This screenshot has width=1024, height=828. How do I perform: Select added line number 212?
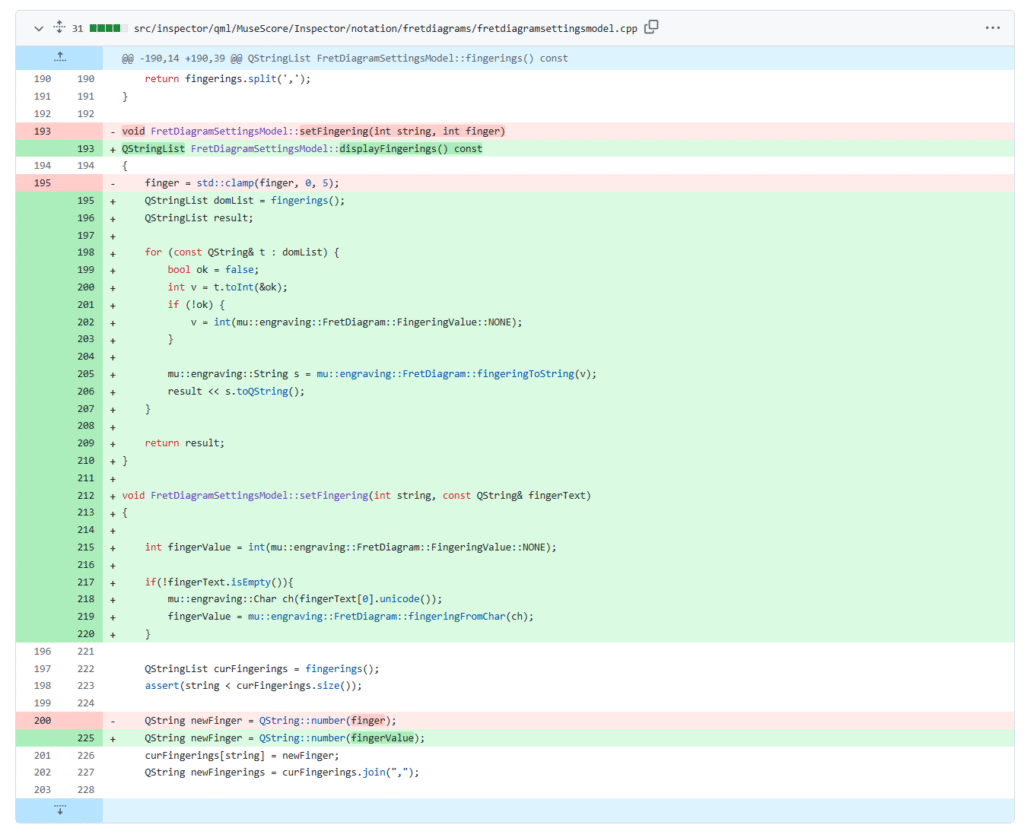tap(85, 495)
